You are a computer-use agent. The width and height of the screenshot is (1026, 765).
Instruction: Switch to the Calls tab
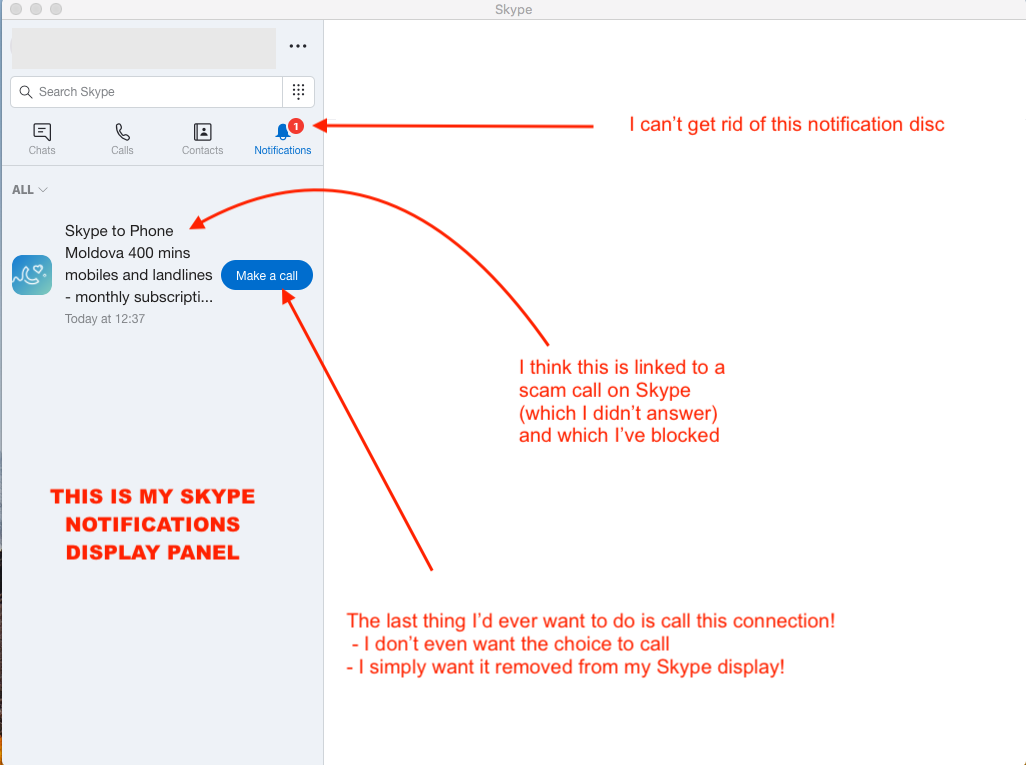tap(122, 139)
